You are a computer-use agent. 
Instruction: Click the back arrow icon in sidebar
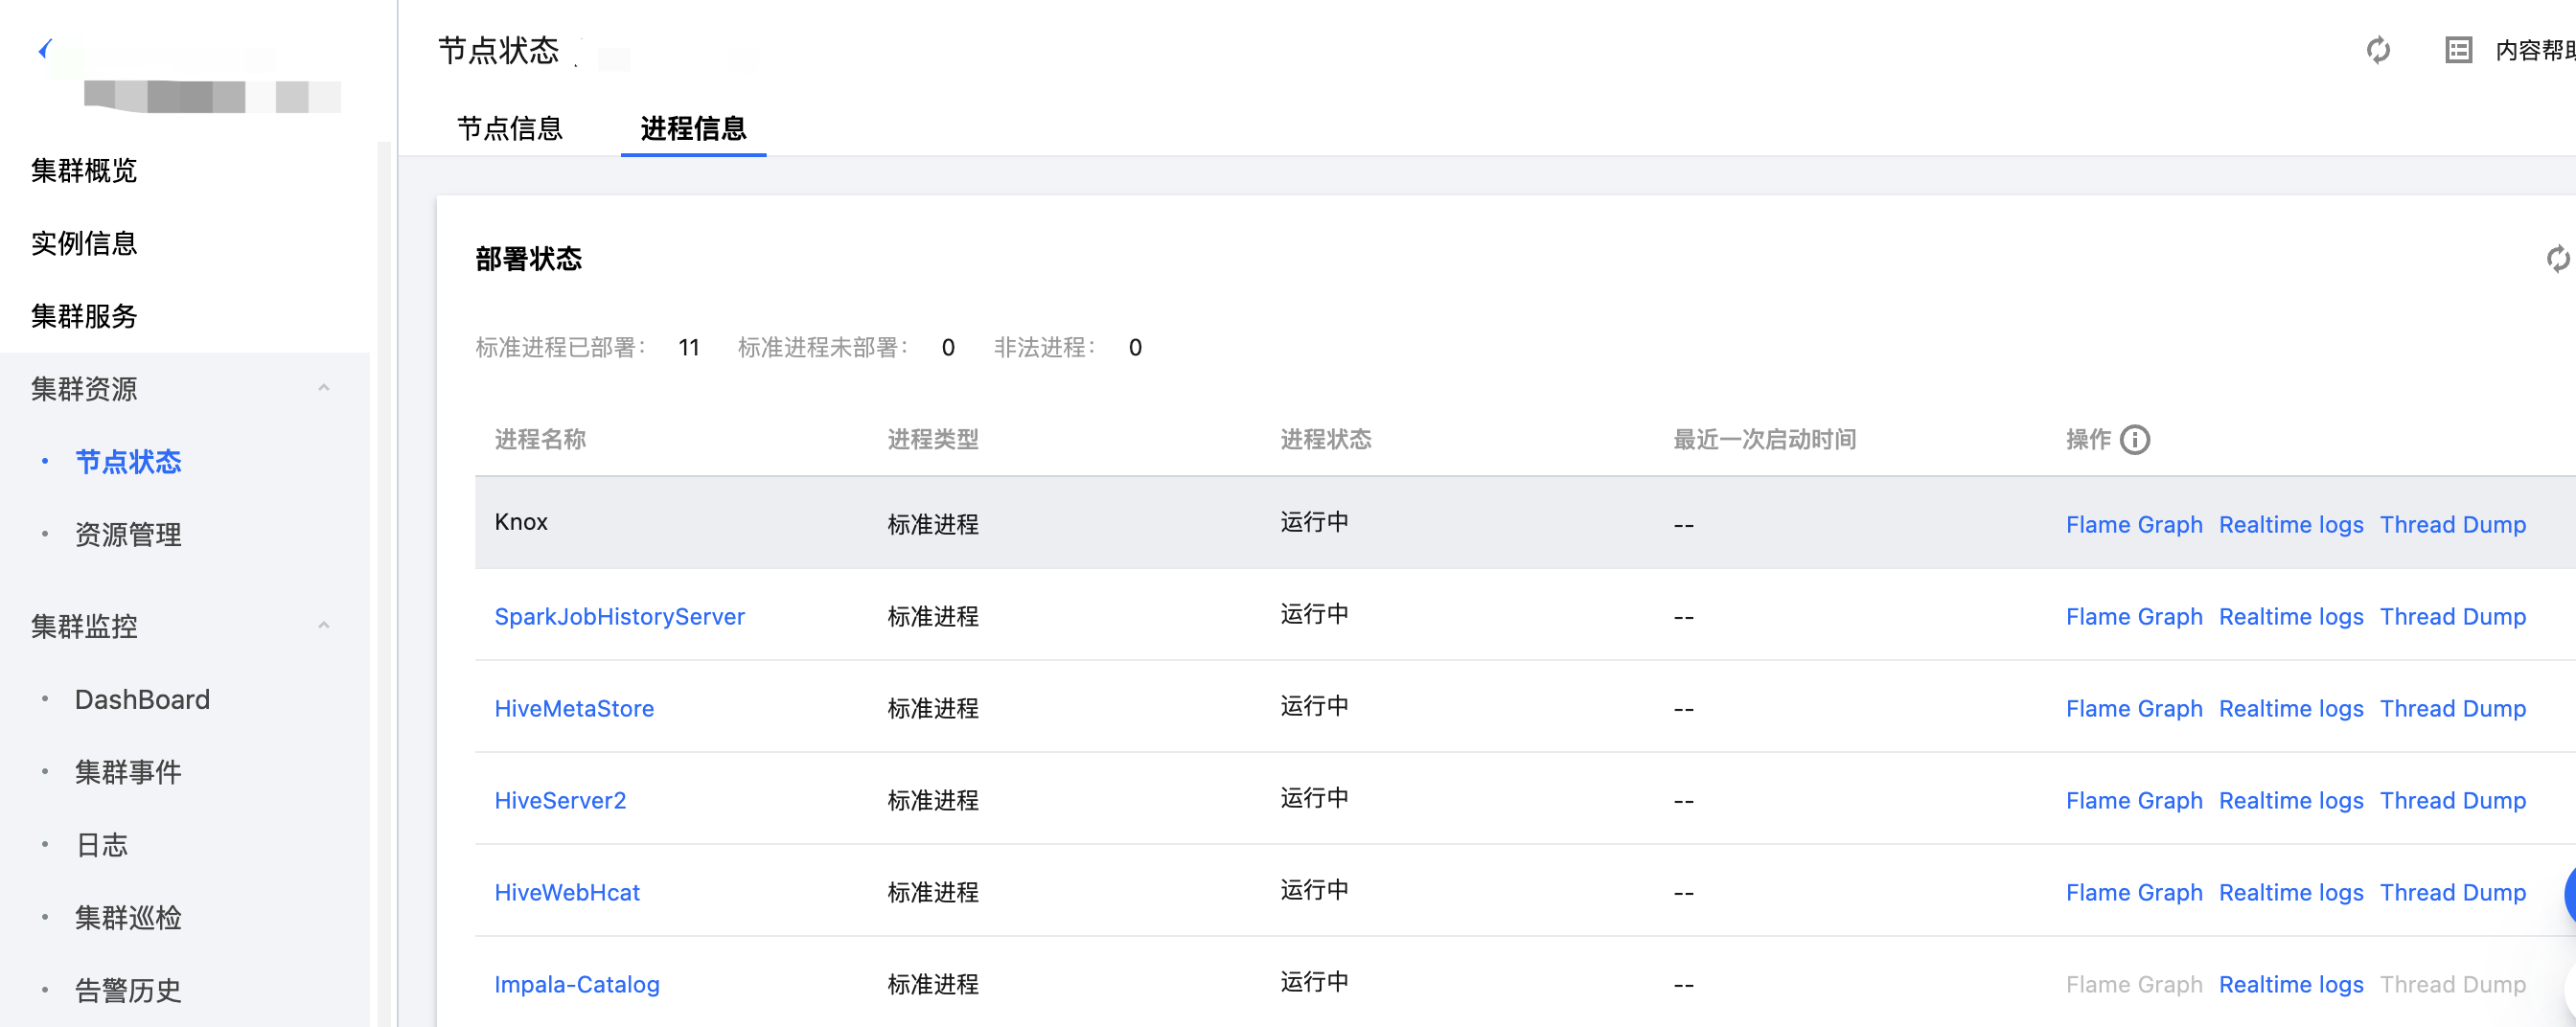coord(45,49)
